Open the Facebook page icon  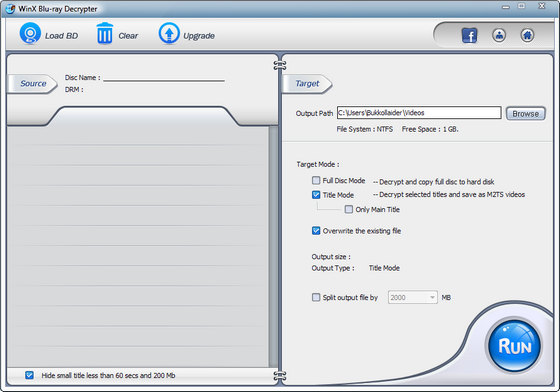469,35
